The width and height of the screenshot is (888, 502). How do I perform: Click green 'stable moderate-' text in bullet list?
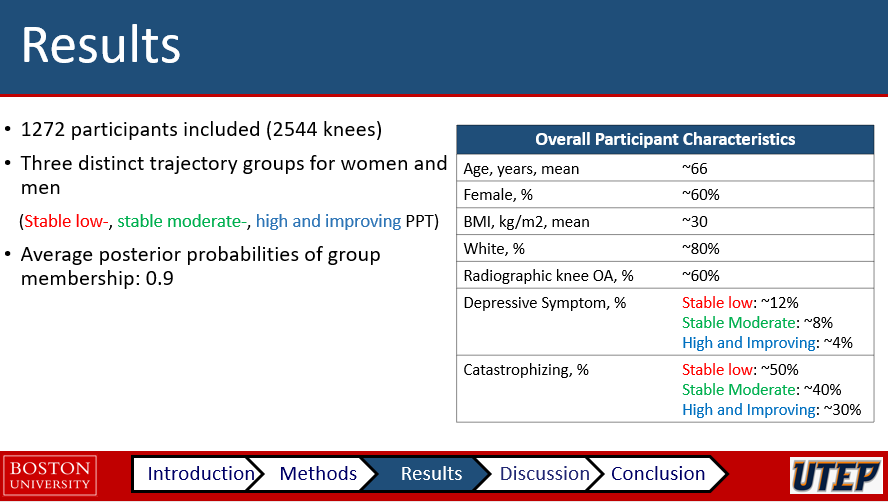[x=182, y=221]
